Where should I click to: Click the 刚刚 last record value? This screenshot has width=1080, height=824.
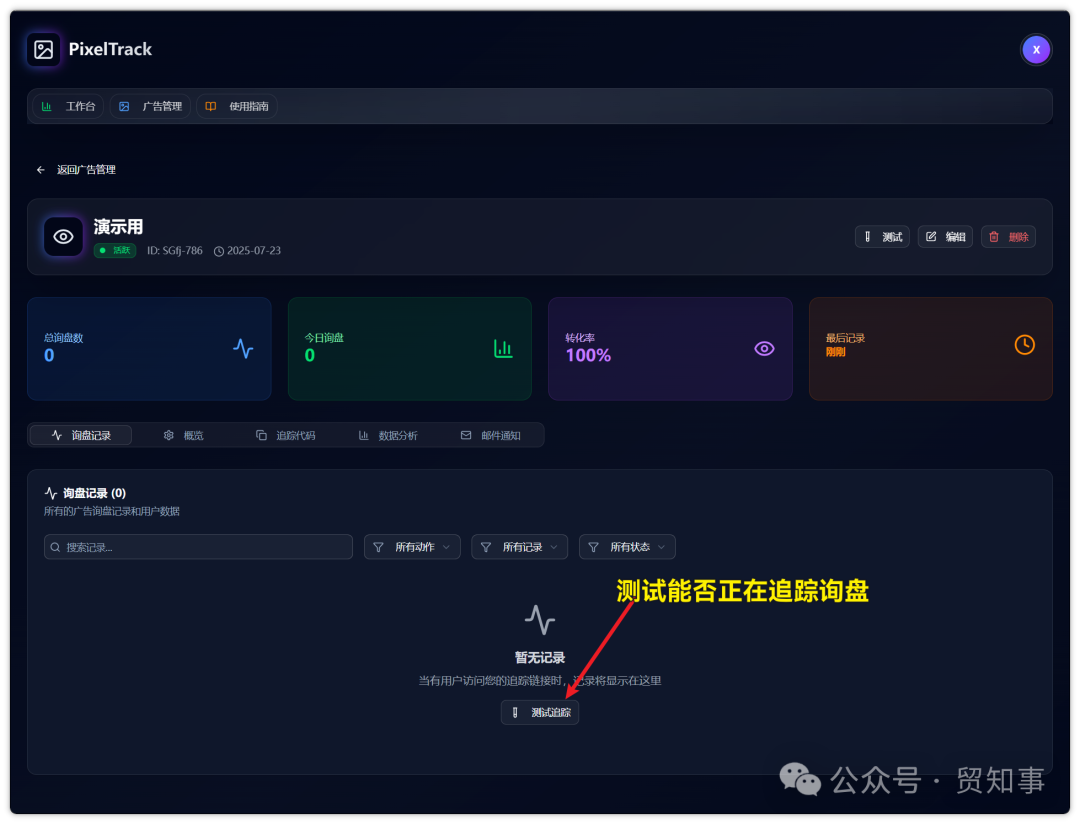[835, 352]
